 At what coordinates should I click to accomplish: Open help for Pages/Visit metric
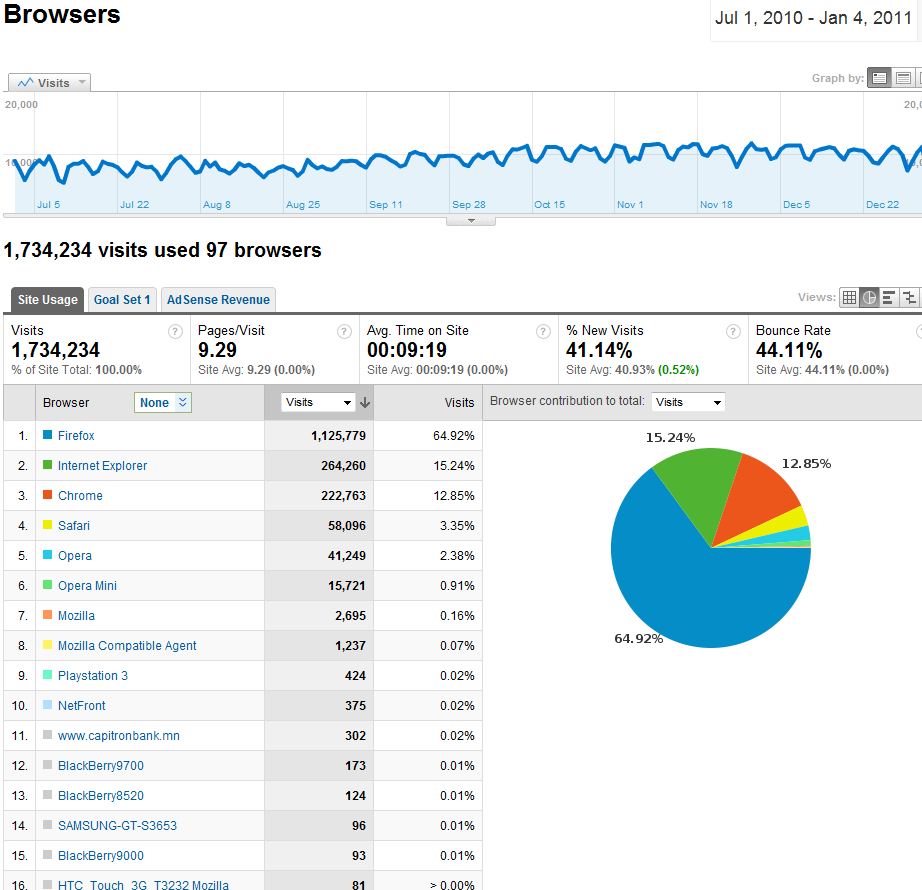(344, 331)
